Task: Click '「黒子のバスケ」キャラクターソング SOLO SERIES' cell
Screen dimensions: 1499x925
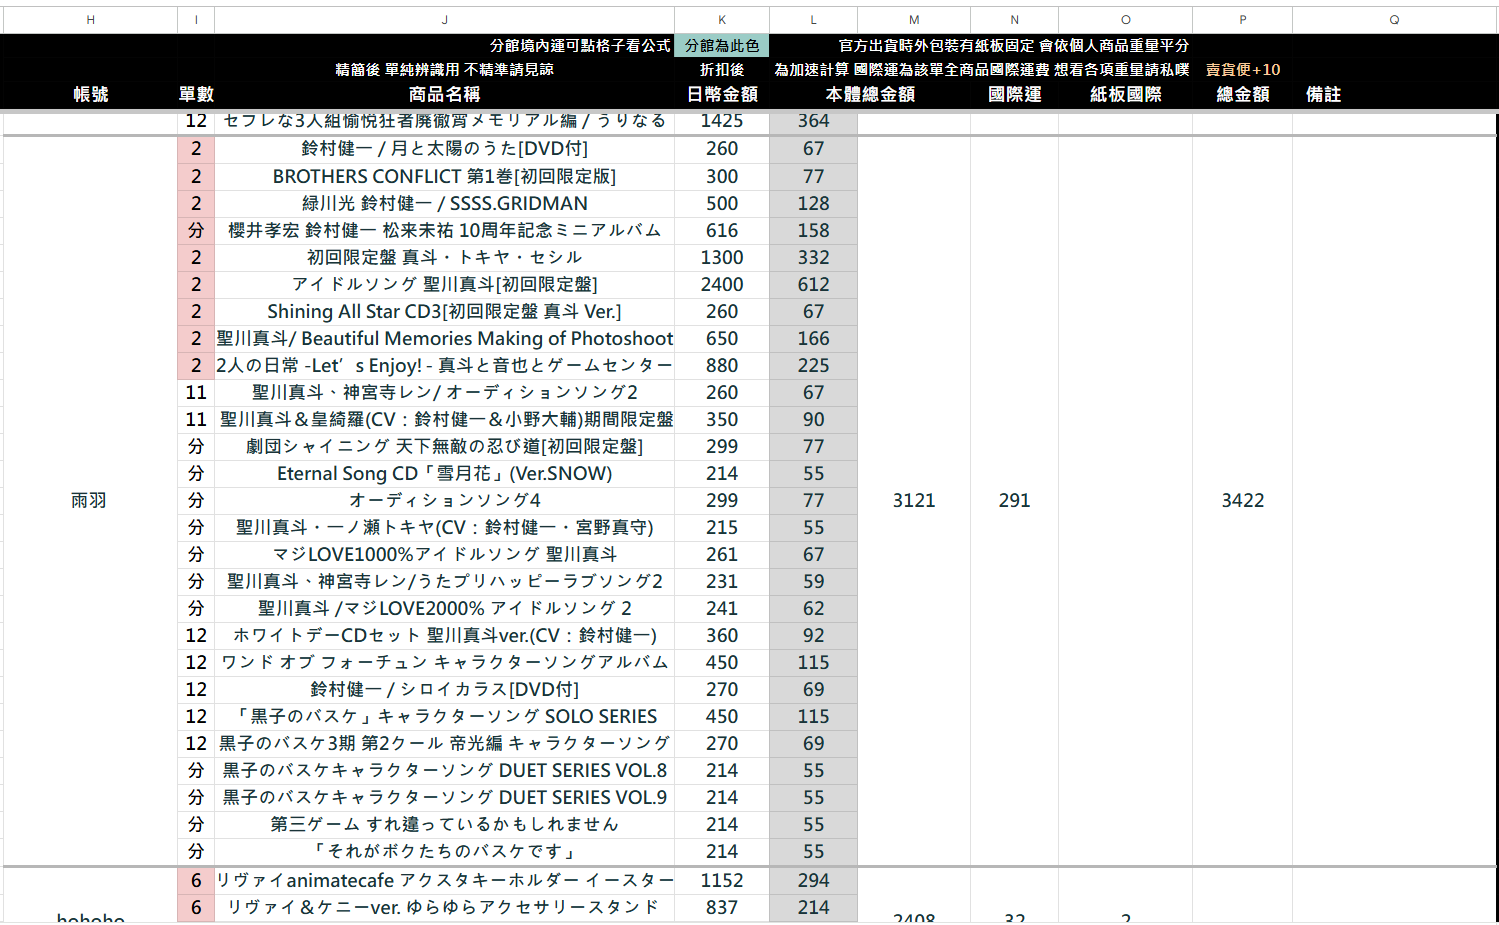Action: coord(445,717)
